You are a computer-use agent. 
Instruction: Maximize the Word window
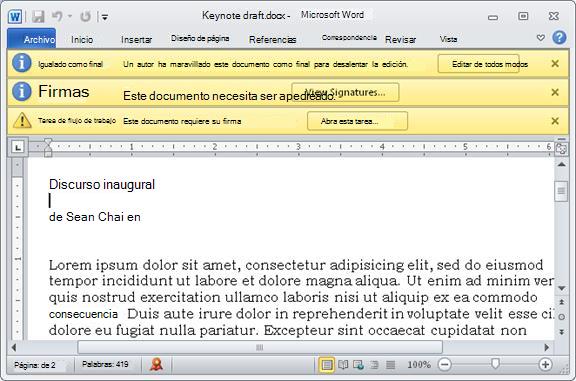pos(523,16)
